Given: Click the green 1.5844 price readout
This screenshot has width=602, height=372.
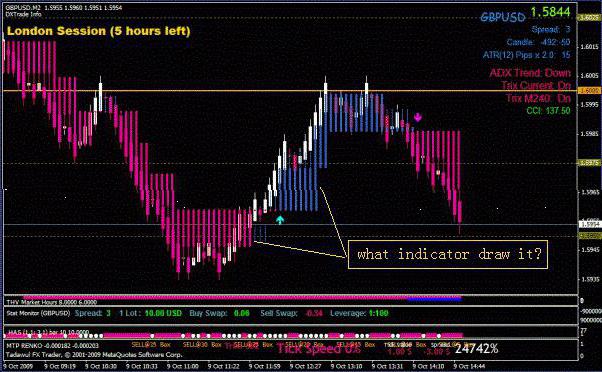Looking at the screenshot, I should (550, 12).
